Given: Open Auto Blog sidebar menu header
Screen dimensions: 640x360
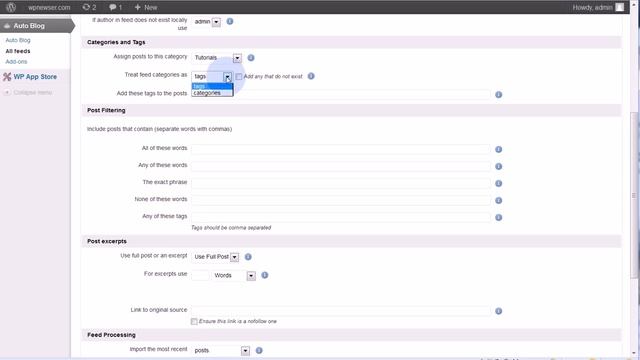Looking at the screenshot, I should (x=36, y=26).
